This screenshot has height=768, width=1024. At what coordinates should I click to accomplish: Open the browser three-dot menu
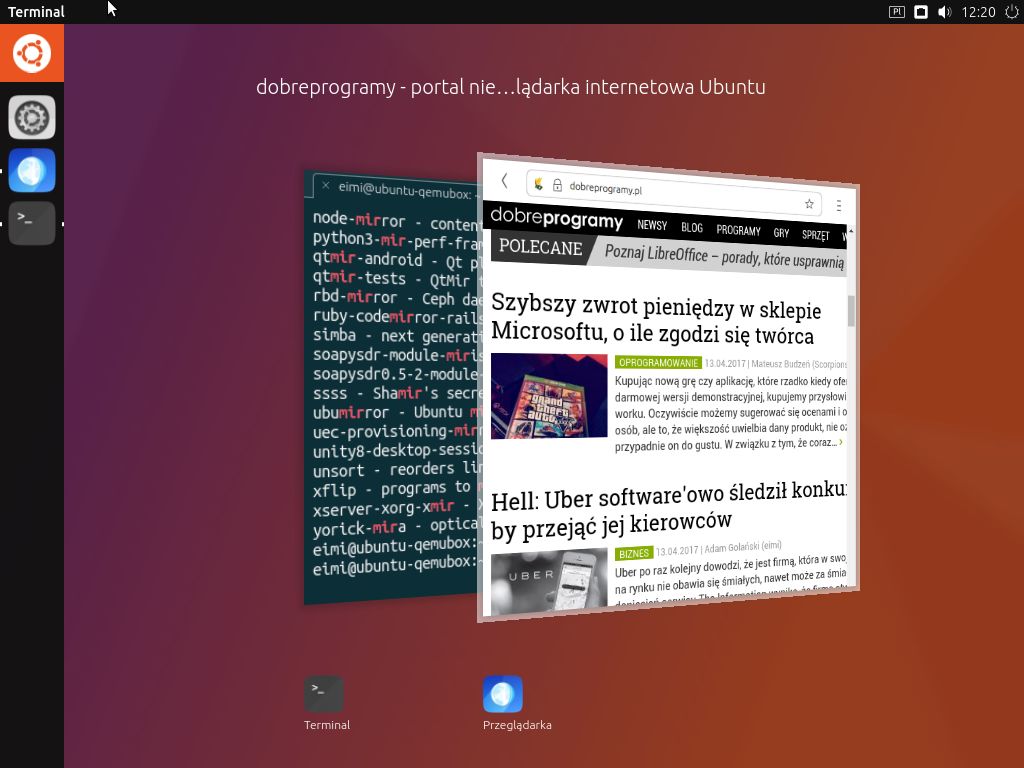tap(839, 206)
